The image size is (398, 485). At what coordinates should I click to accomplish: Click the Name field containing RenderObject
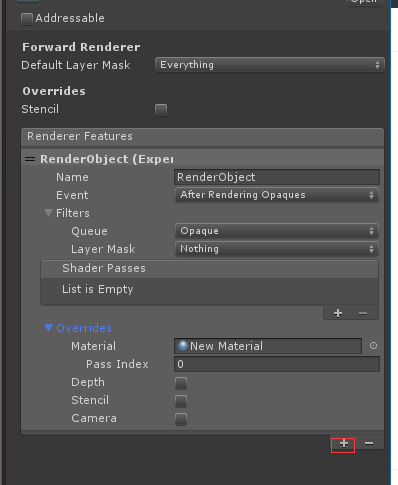click(277, 177)
